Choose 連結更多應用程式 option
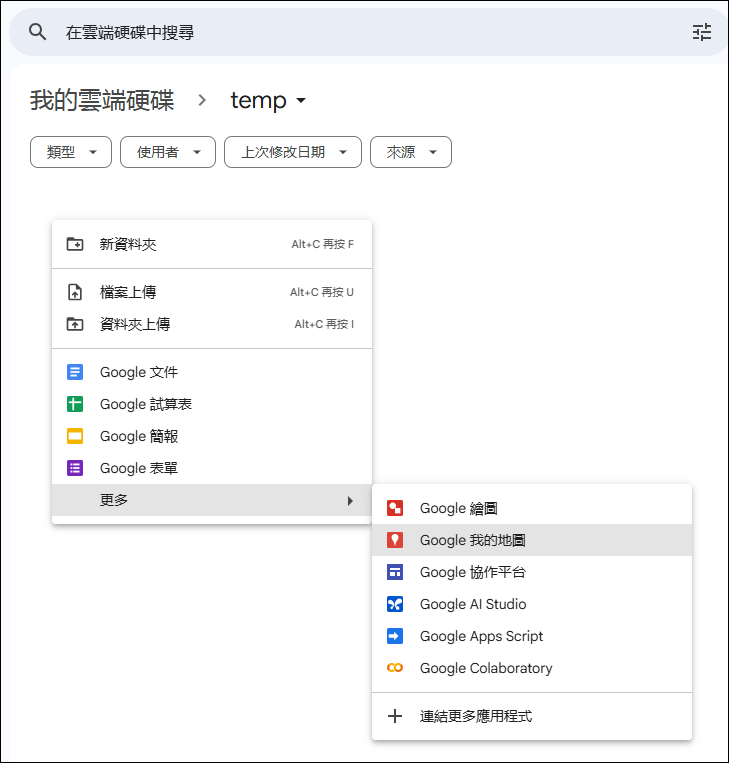729x763 pixels. pos(532,716)
